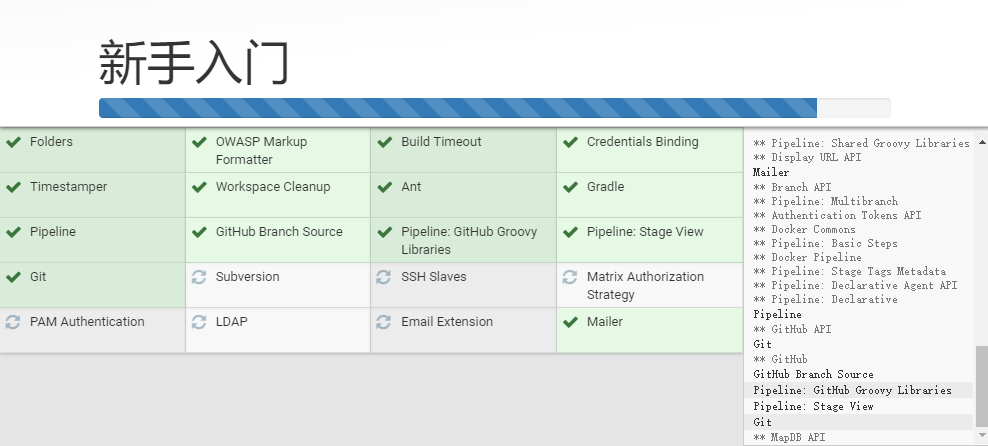Select the SSH Slaves plugin label

point(434,277)
